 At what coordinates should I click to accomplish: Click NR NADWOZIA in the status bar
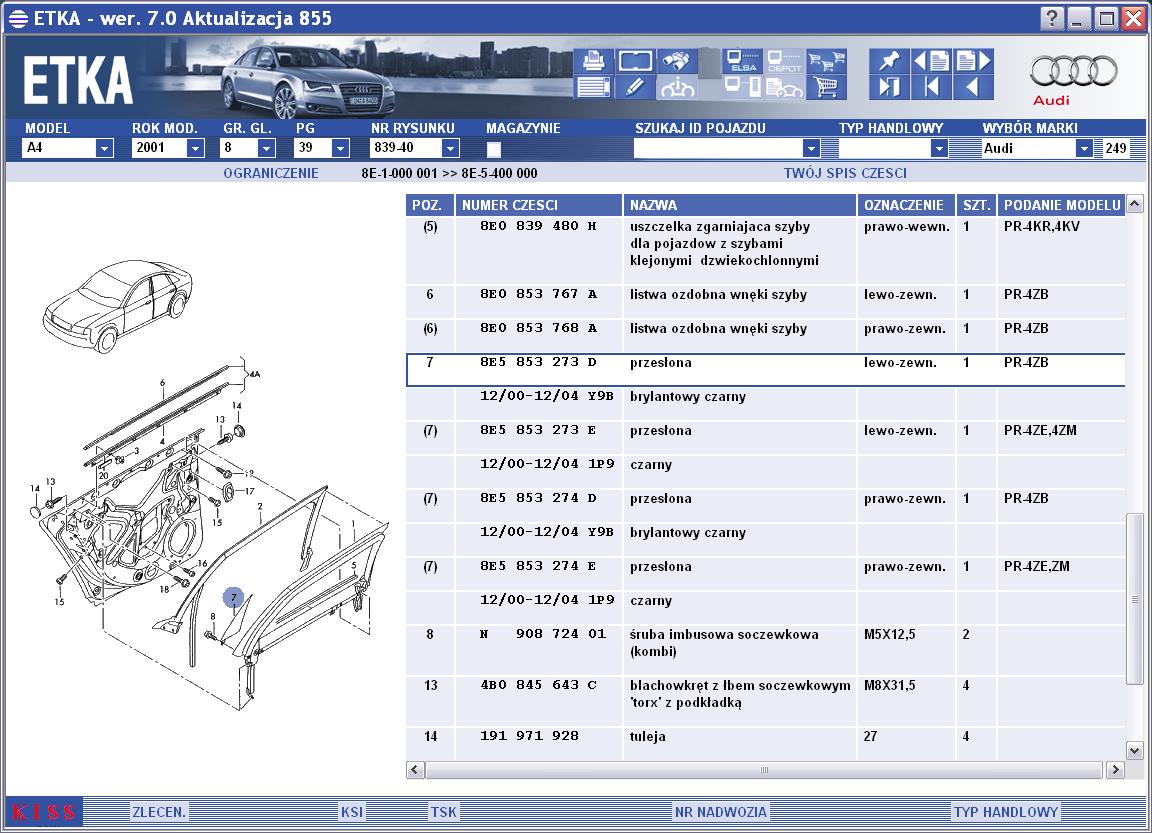(x=721, y=812)
